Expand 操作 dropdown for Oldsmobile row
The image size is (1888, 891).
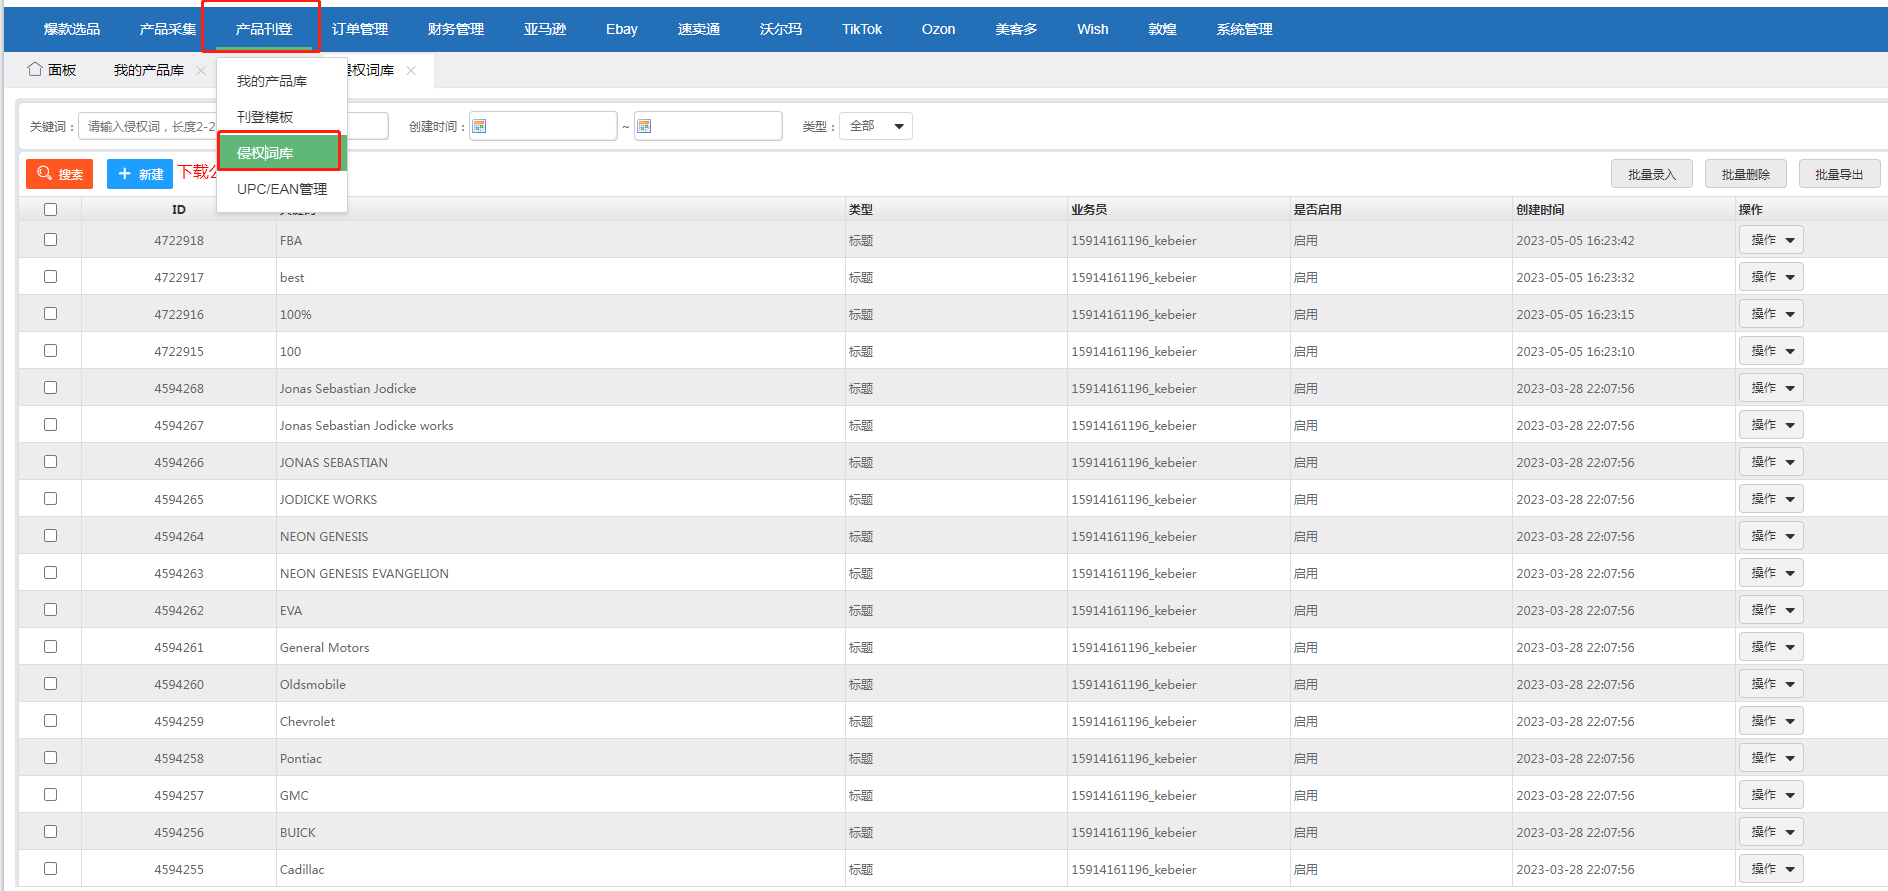(x=1771, y=684)
